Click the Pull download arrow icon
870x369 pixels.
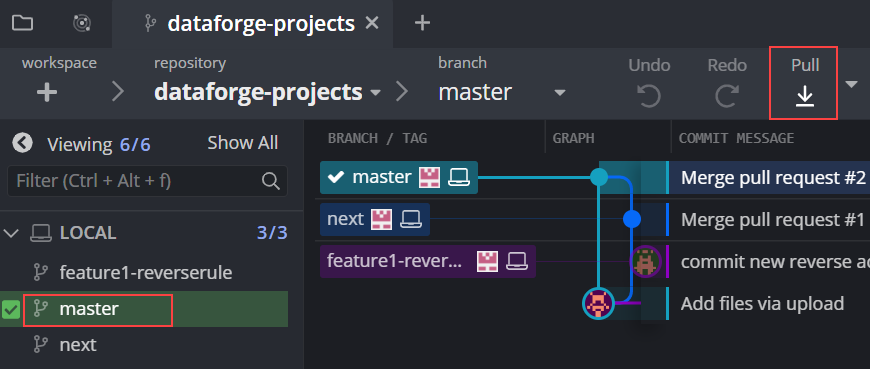805,98
